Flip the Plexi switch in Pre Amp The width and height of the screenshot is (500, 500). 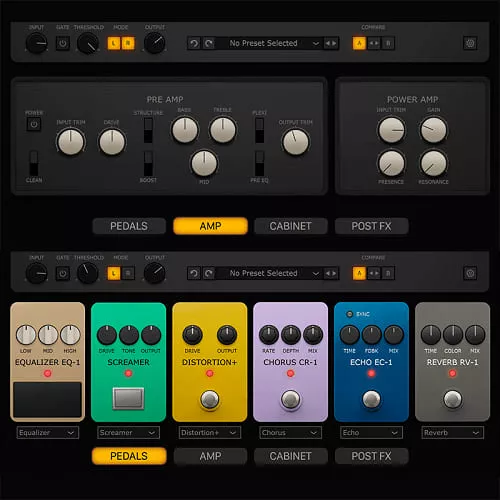[x=259, y=130]
